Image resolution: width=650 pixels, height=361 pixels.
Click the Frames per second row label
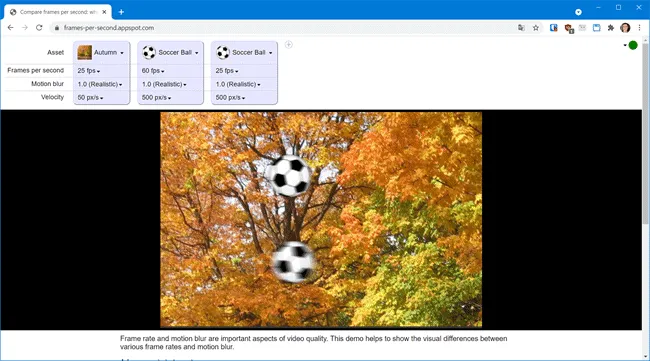click(36, 70)
